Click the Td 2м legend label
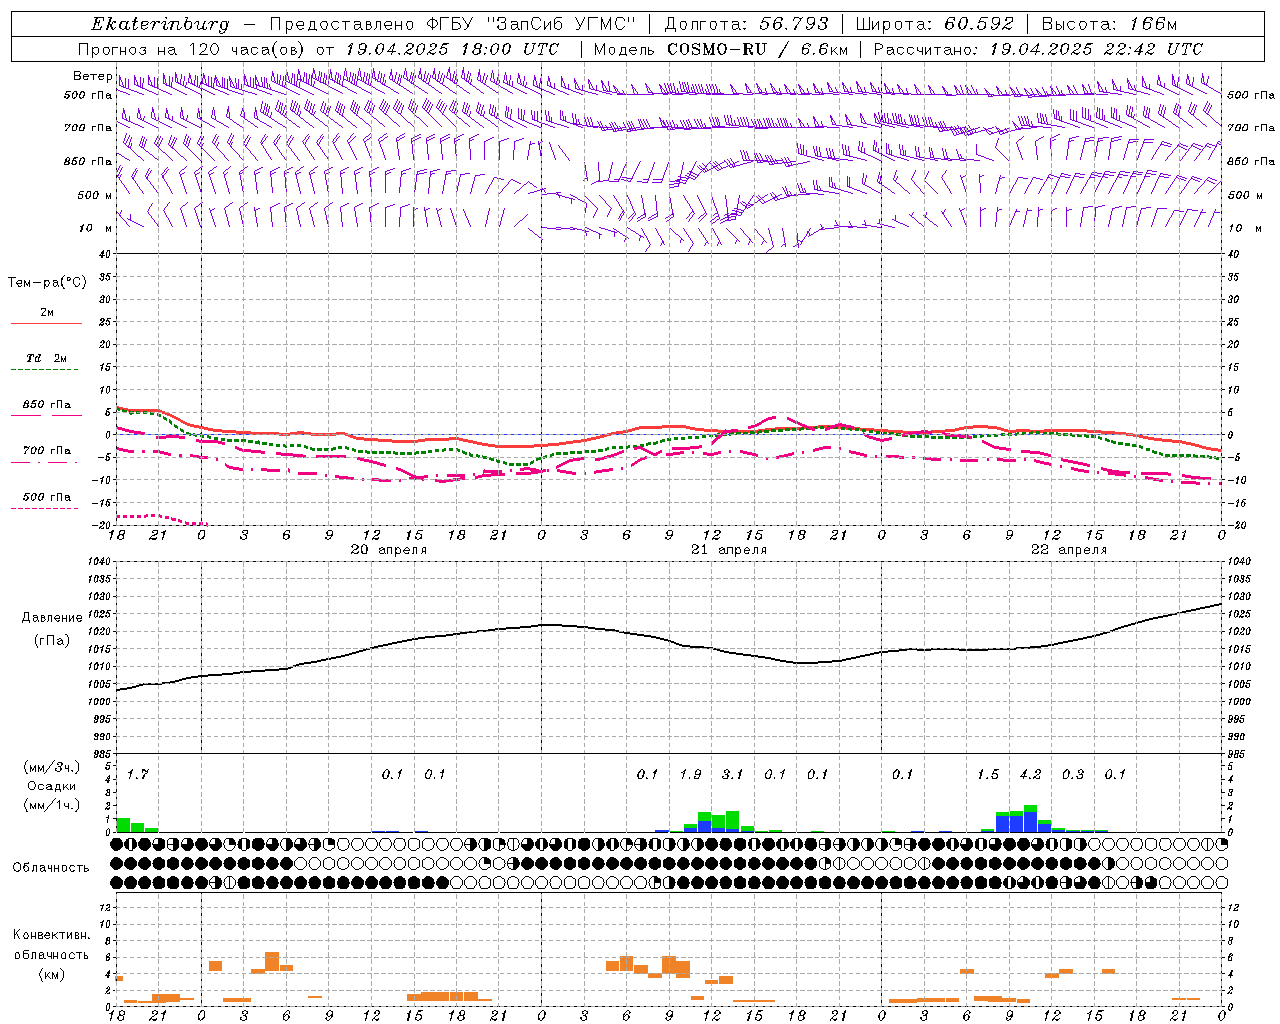The width and height of the screenshot is (1280, 1024). pos(46,358)
